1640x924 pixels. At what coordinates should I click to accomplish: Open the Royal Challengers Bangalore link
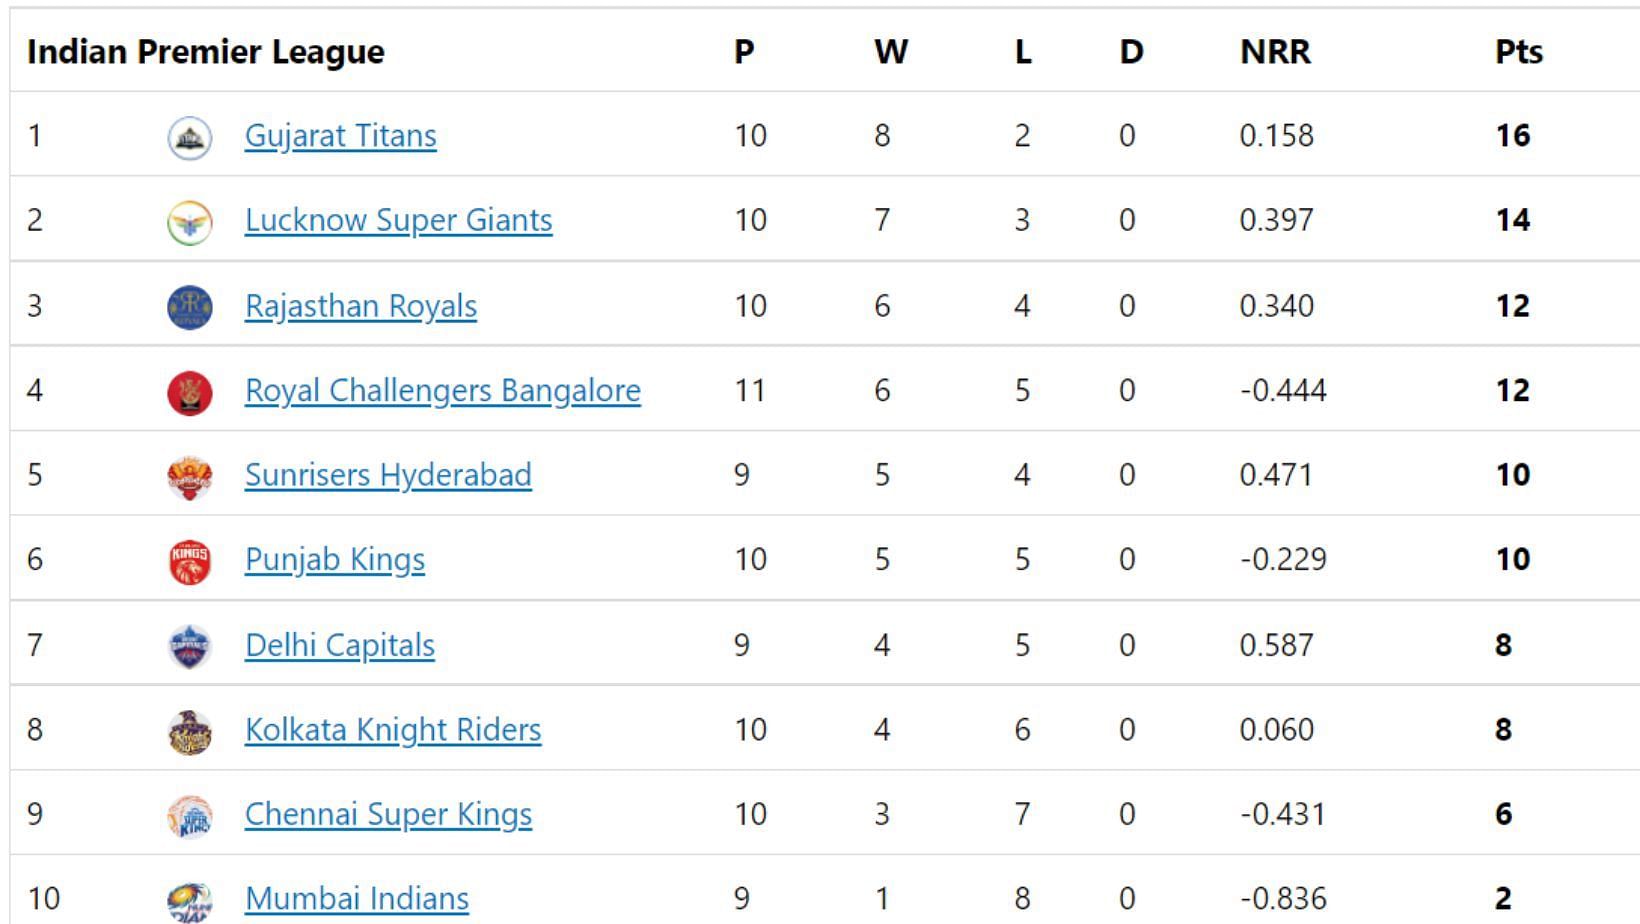(x=442, y=390)
